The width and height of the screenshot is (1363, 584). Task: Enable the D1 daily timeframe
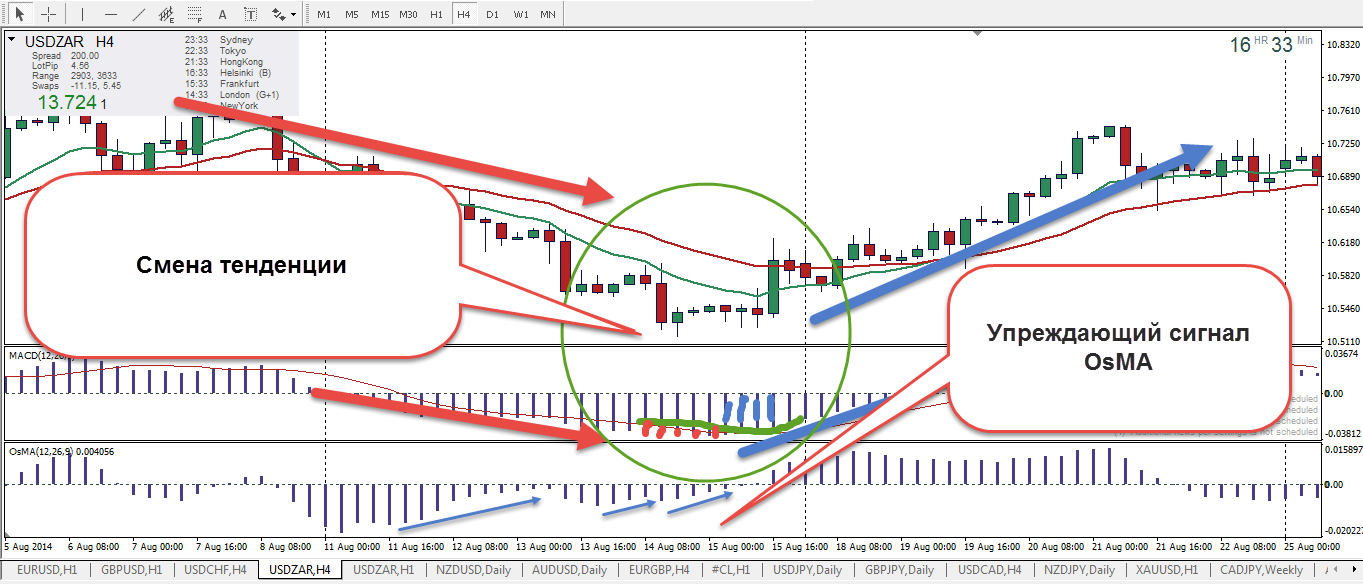click(492, 15)
